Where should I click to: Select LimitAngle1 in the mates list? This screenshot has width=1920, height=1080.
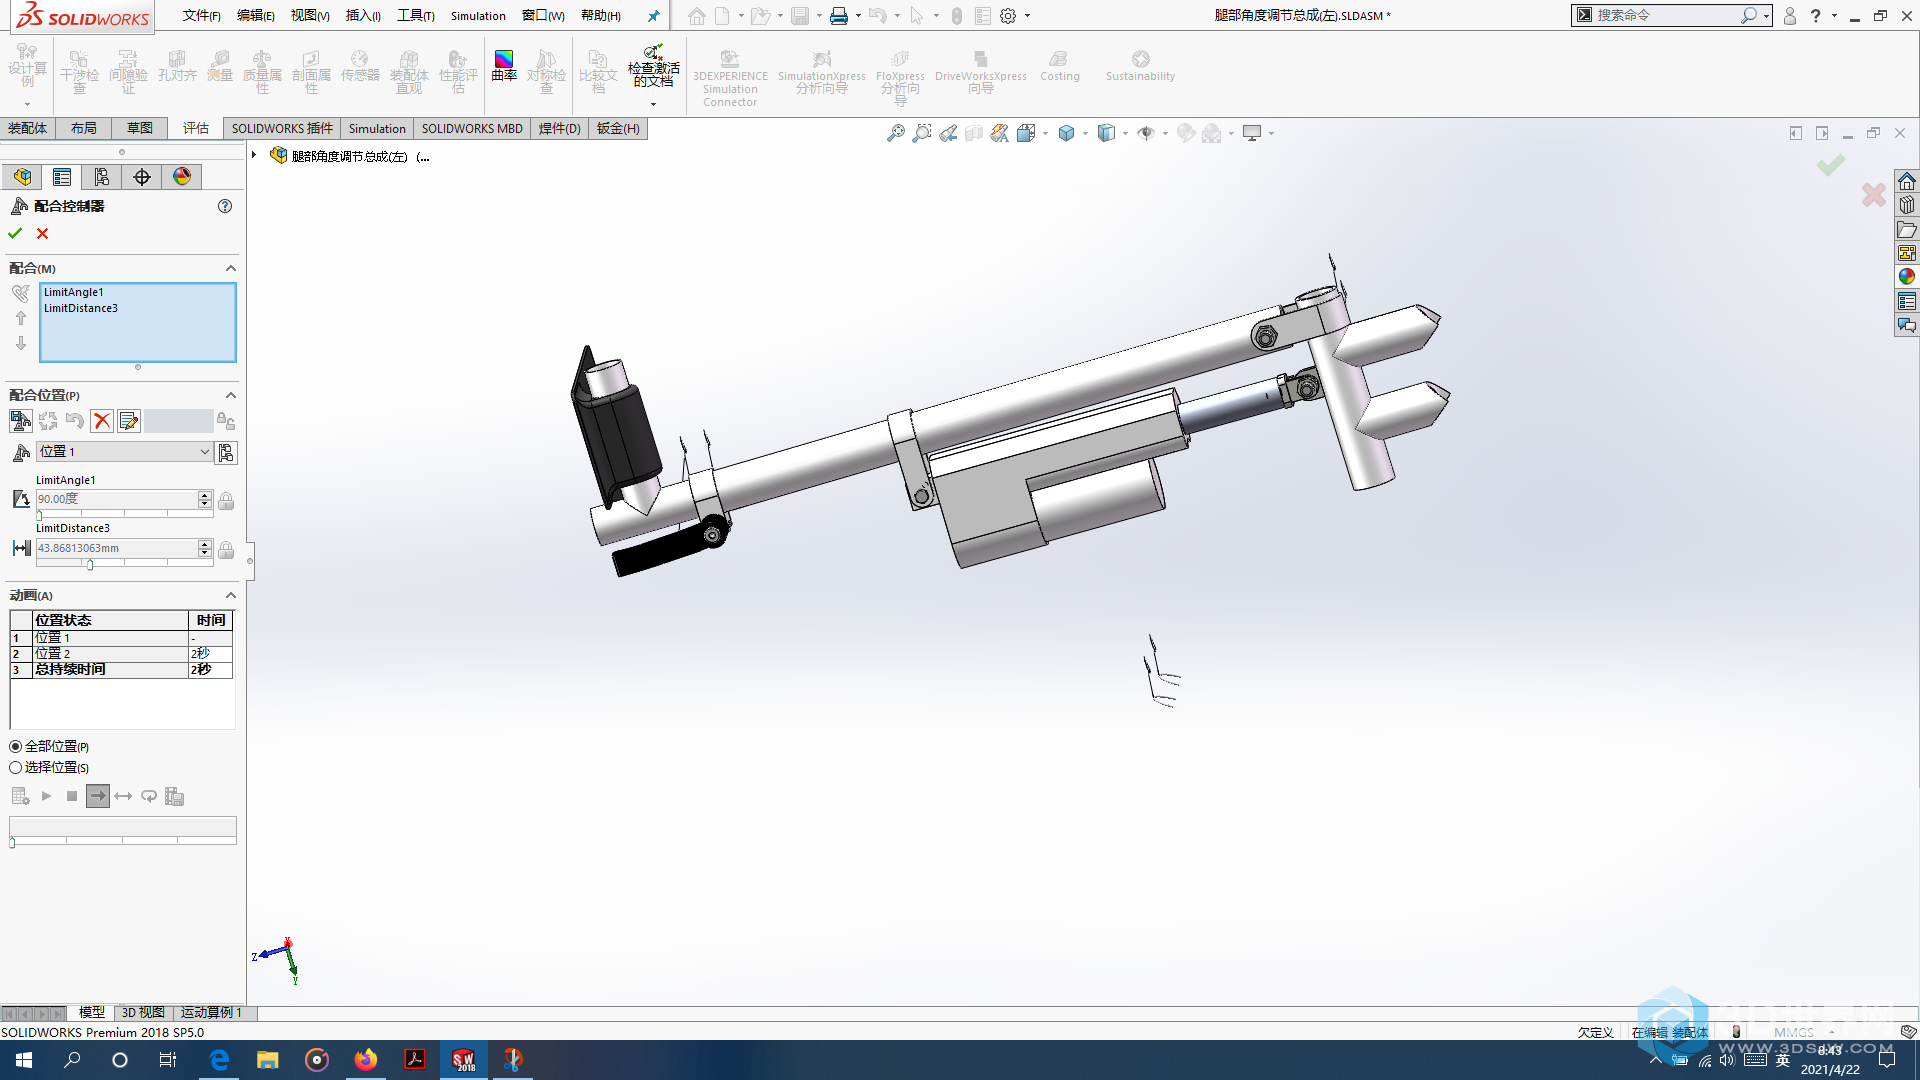(74, 292)
